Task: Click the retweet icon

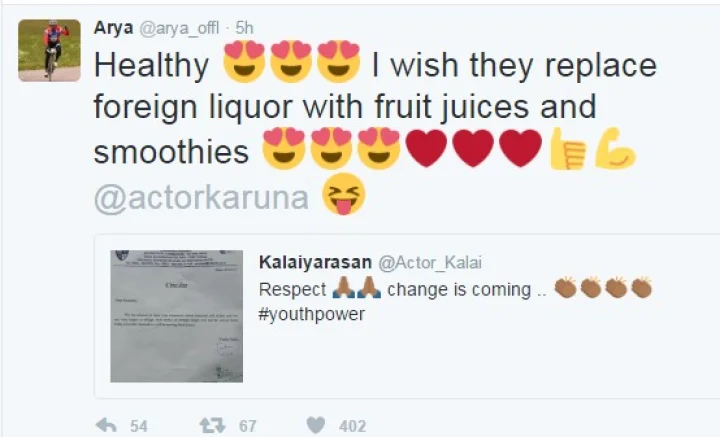Action: 213,426
